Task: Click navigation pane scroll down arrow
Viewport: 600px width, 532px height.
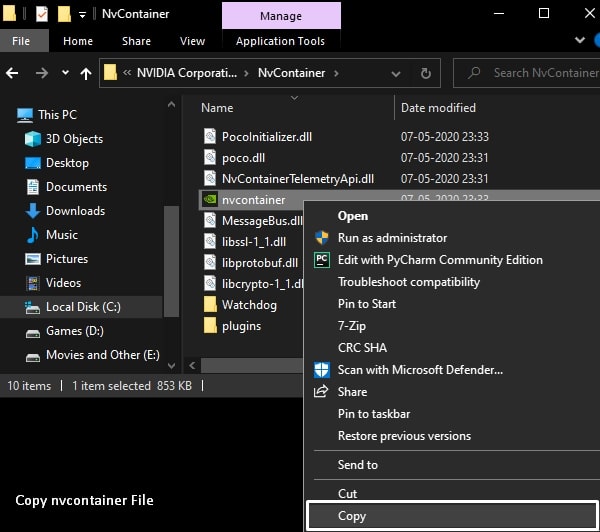Action: (x=171, y=366)
